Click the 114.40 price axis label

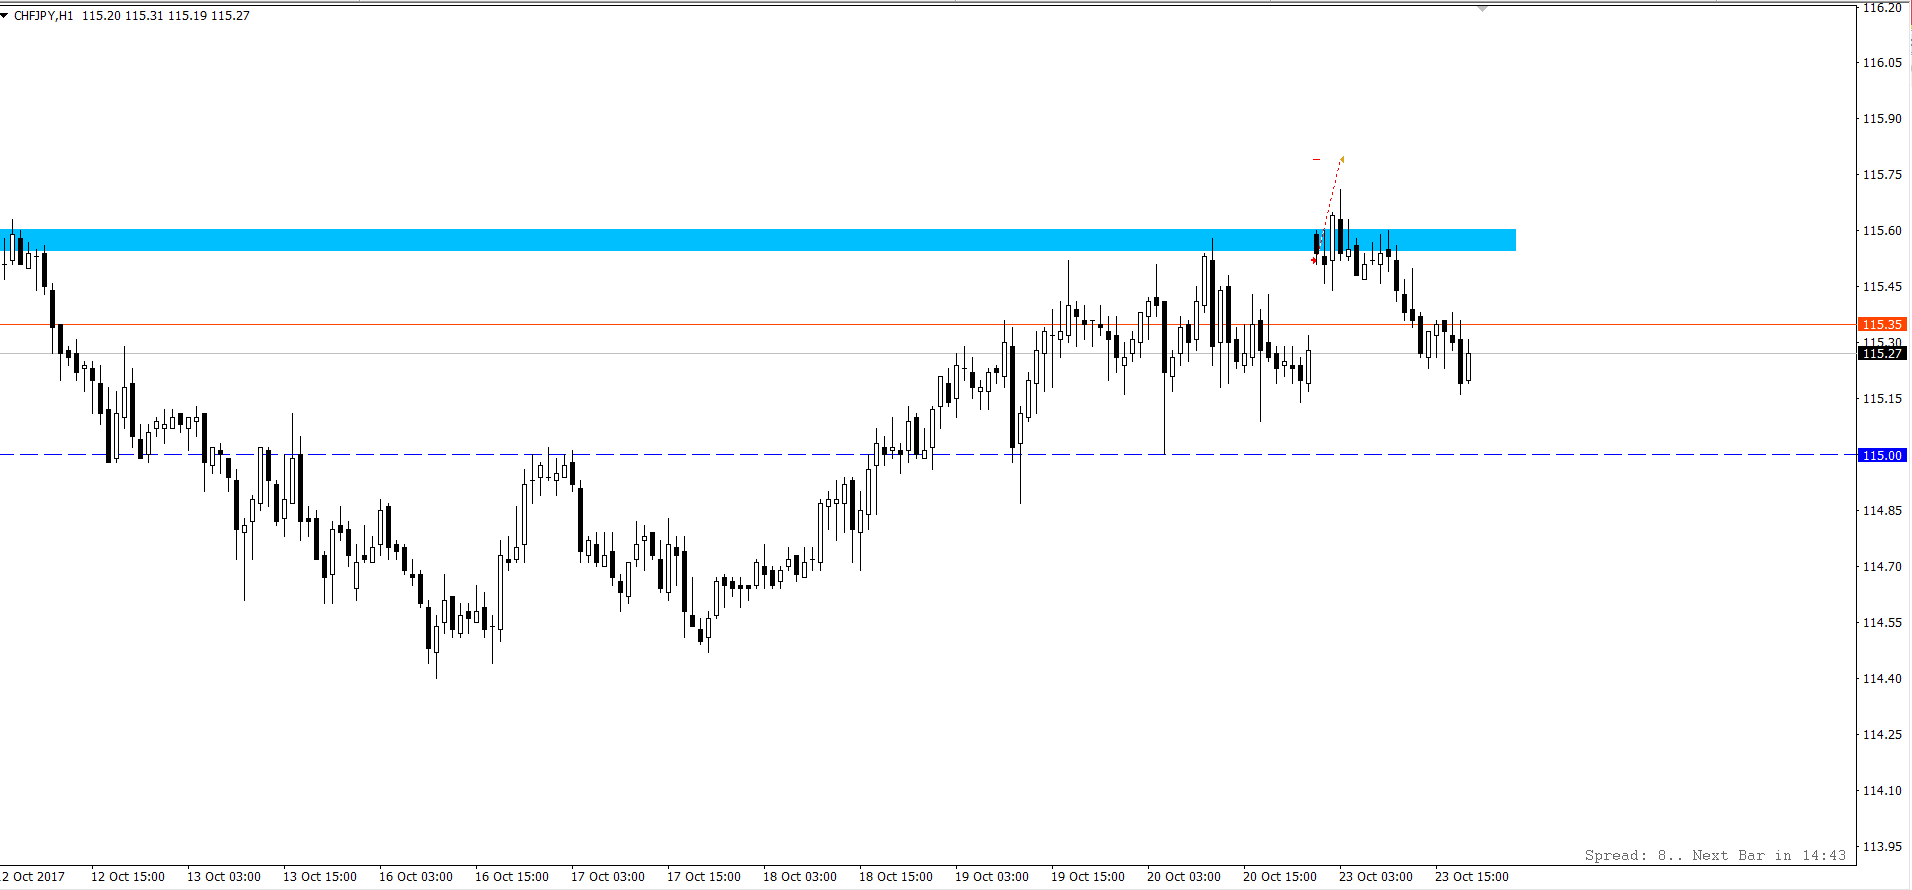click(1881, 678)
